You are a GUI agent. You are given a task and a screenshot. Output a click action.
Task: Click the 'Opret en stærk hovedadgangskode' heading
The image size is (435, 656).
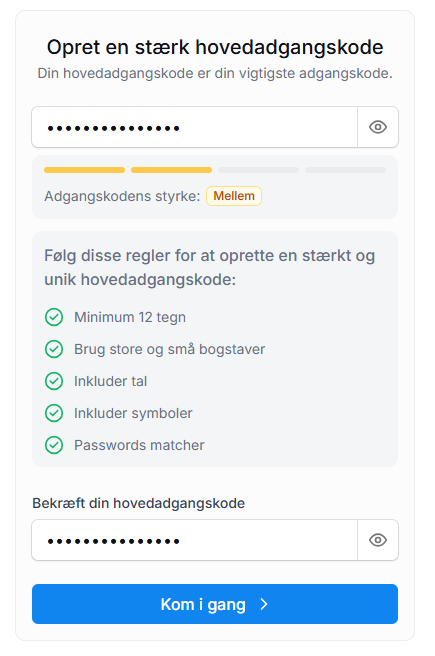[x=215, y=47]
